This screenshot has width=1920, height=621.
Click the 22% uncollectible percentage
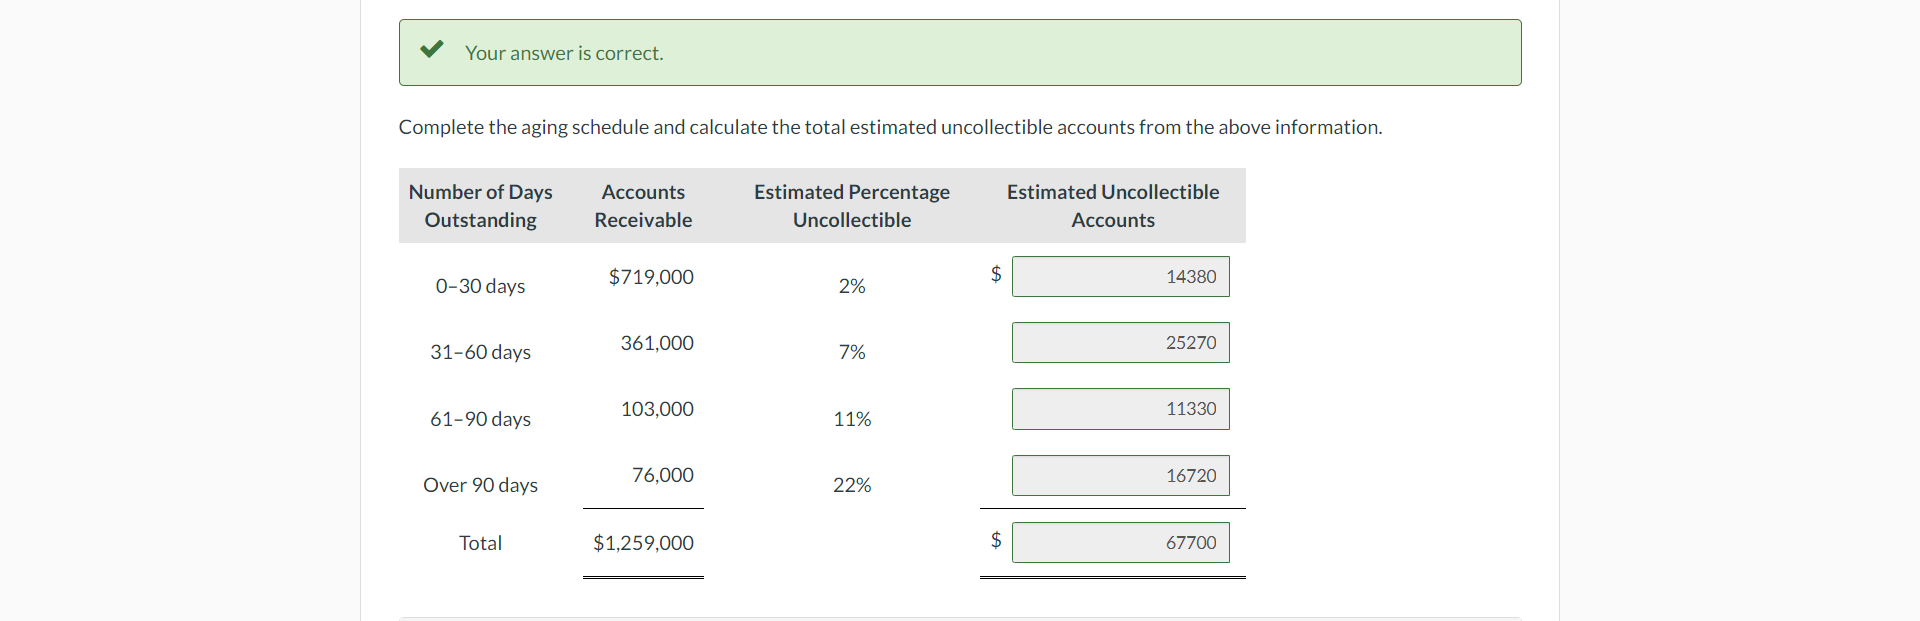pos(852,485)
